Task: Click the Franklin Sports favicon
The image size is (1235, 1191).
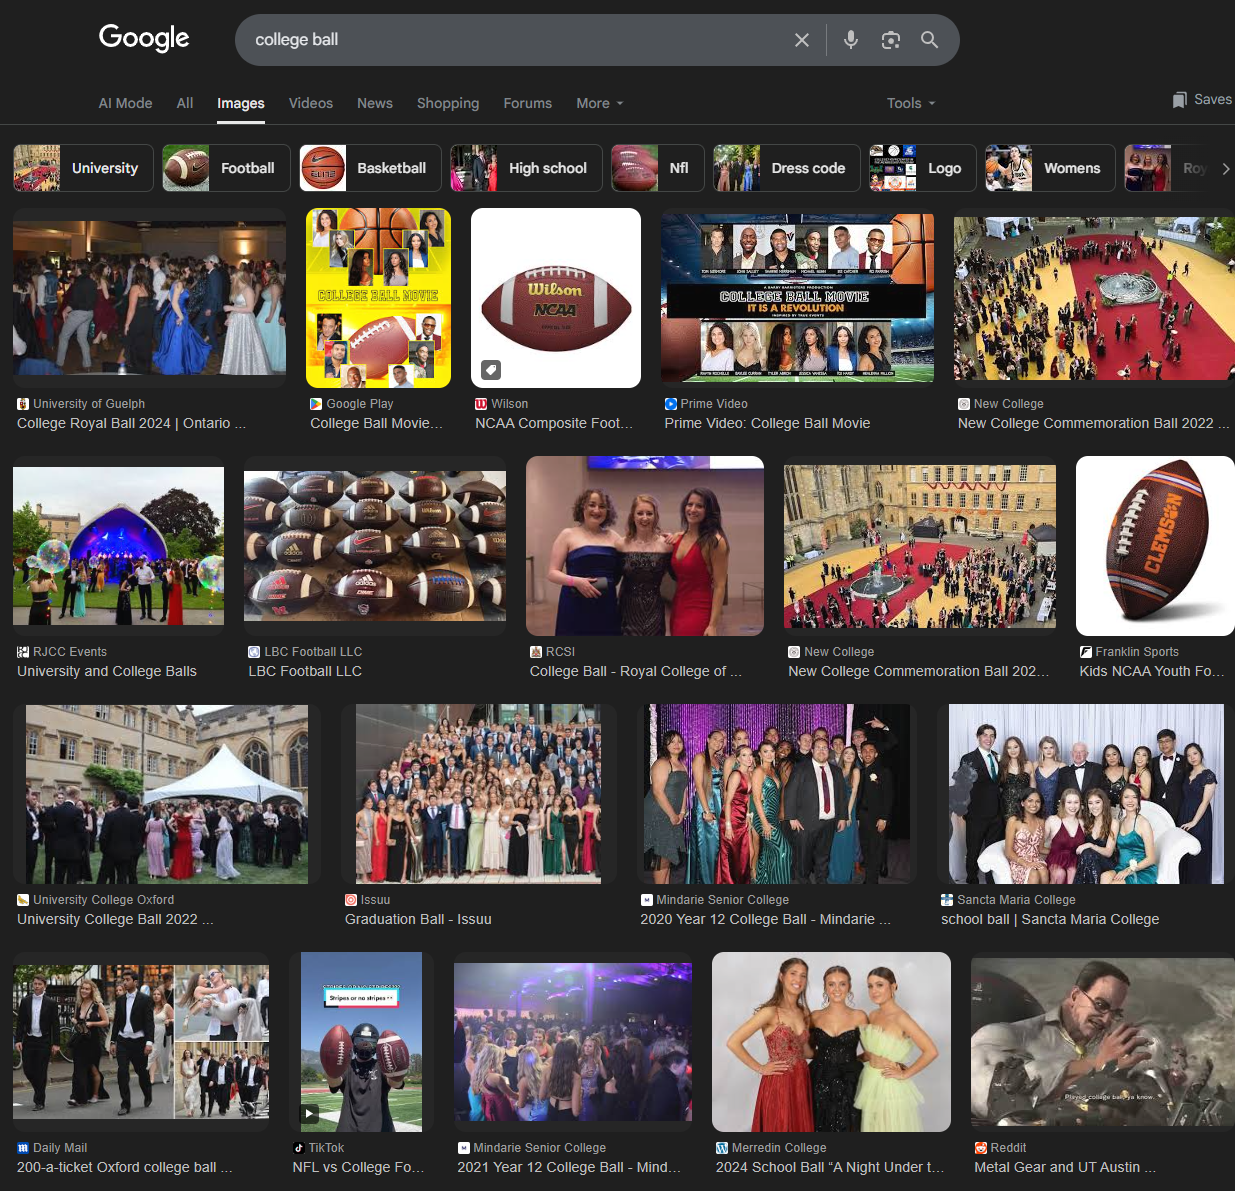Action: (x=1086, y=652)
